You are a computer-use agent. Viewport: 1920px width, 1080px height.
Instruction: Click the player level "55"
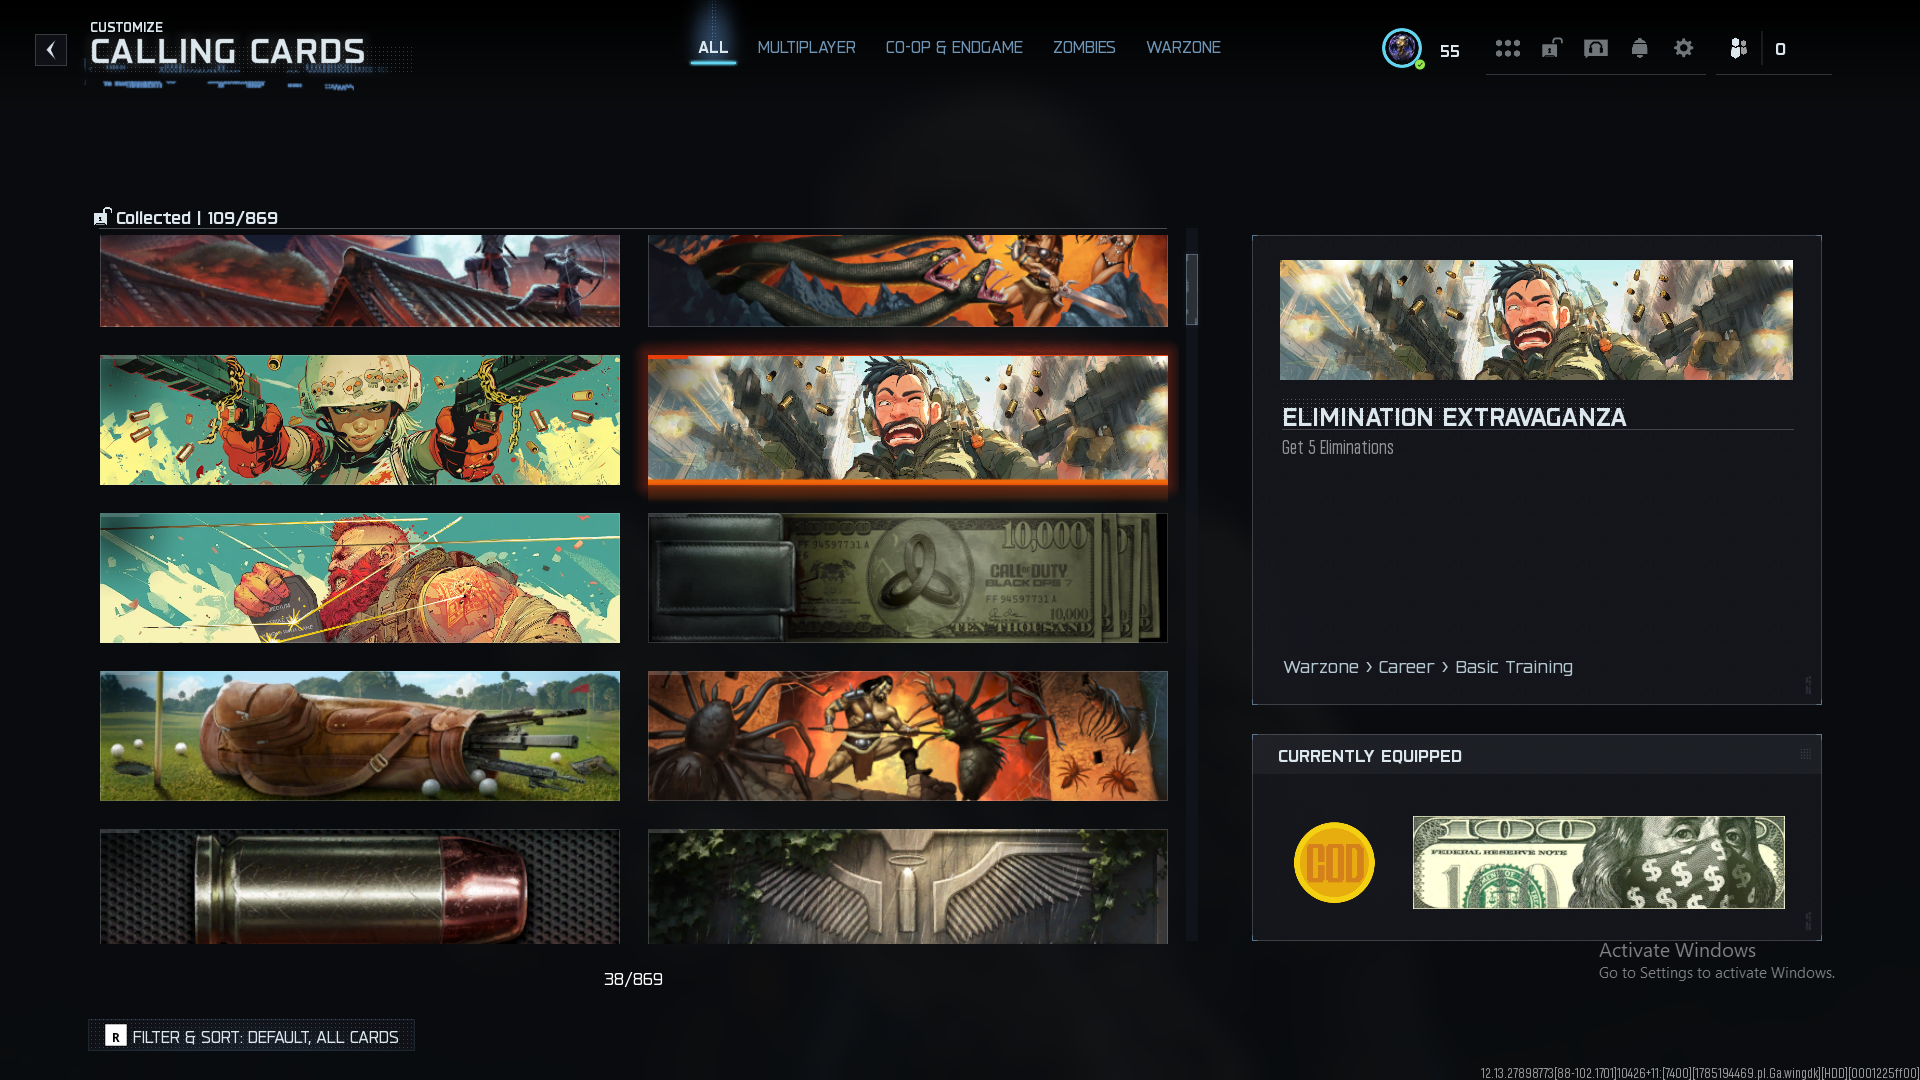coord(1450,51)
